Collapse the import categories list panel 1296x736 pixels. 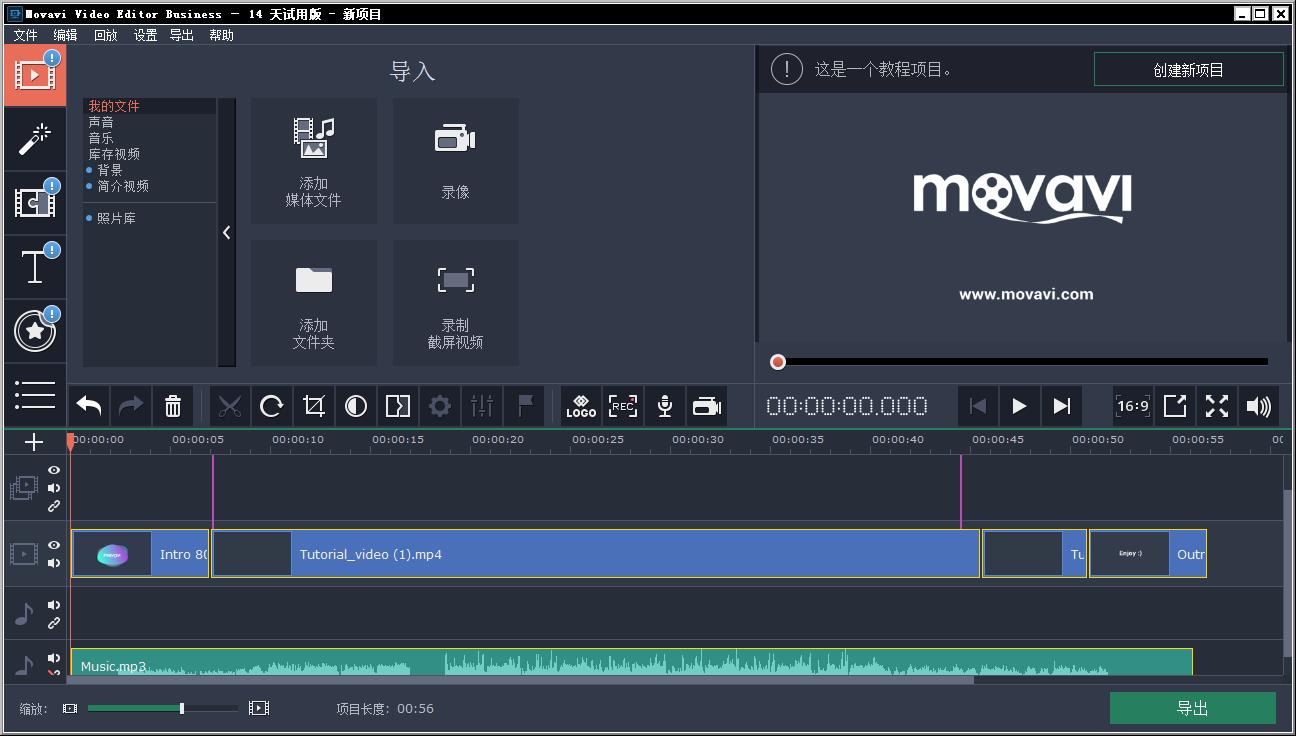(x=226, y=232)
